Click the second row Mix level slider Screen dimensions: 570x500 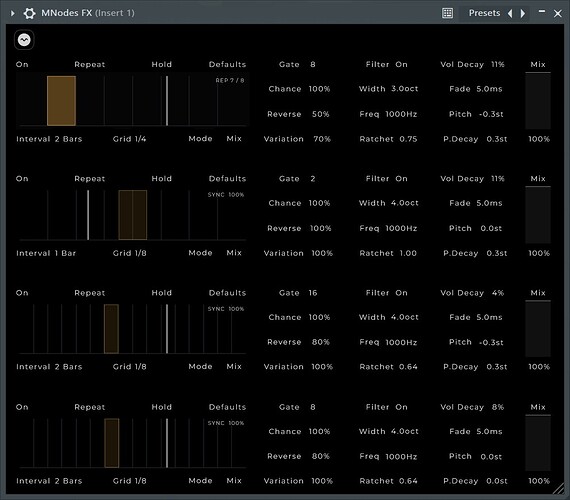(538, 215)
